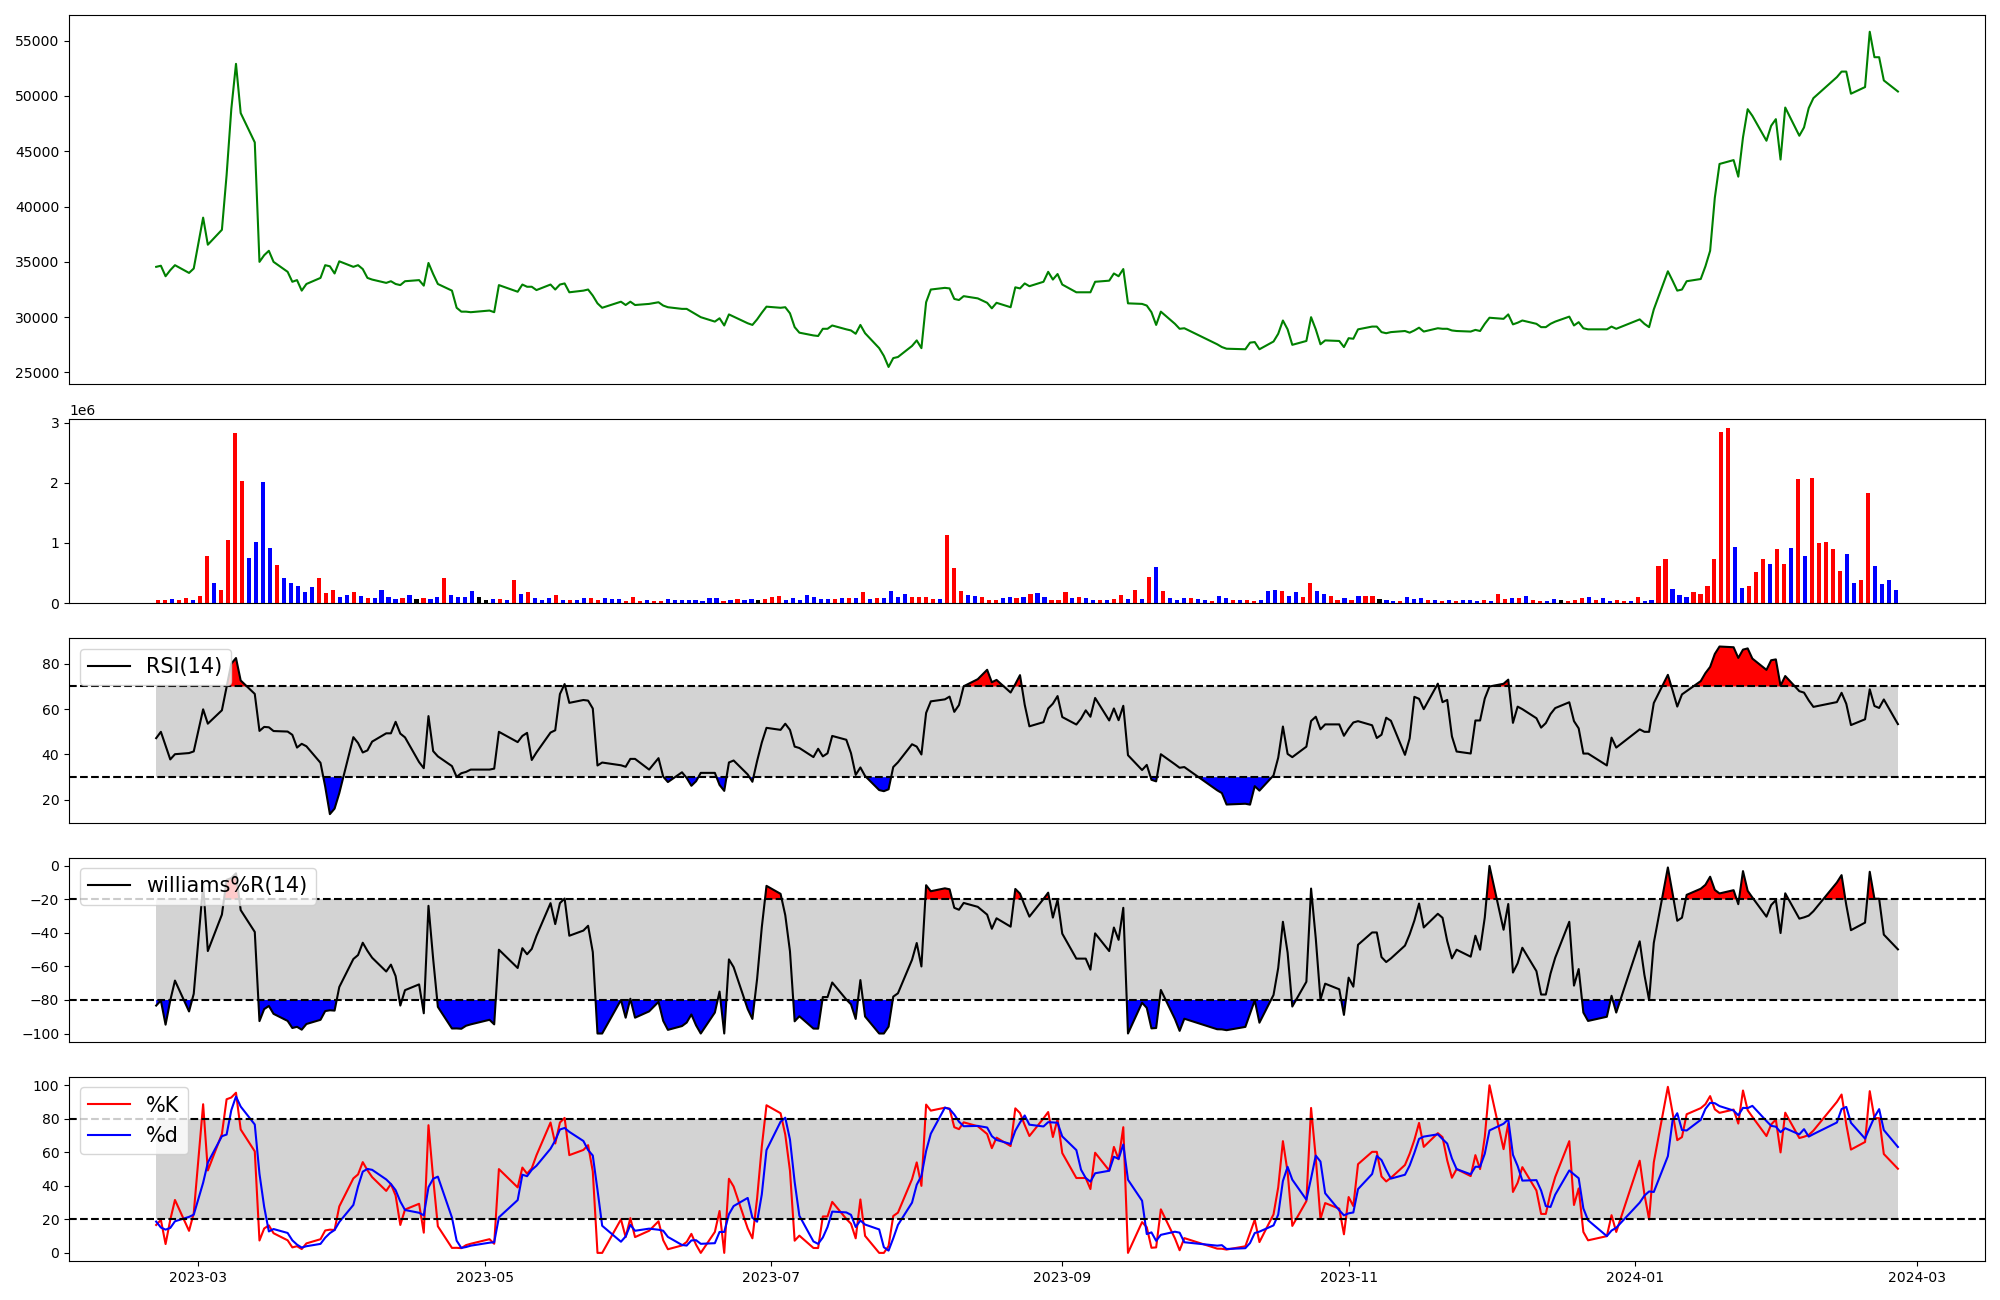Click the 55000 price axis label
The height and width of the screenshot is (1300, 2000).
(36, 41)
